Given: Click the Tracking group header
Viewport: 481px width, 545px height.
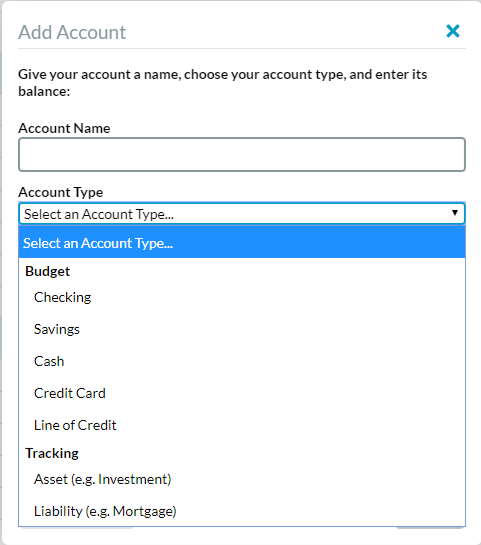Looking at the screenshot, I should 52,453.
